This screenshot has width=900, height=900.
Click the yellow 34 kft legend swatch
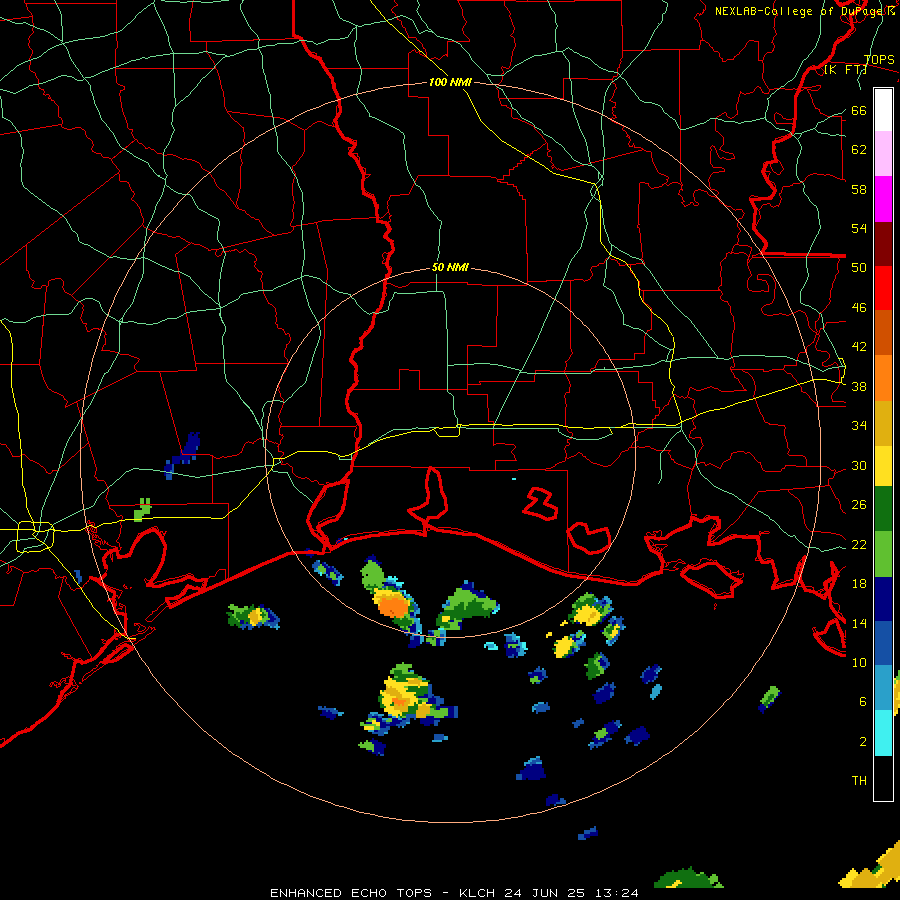pos(883,466)
